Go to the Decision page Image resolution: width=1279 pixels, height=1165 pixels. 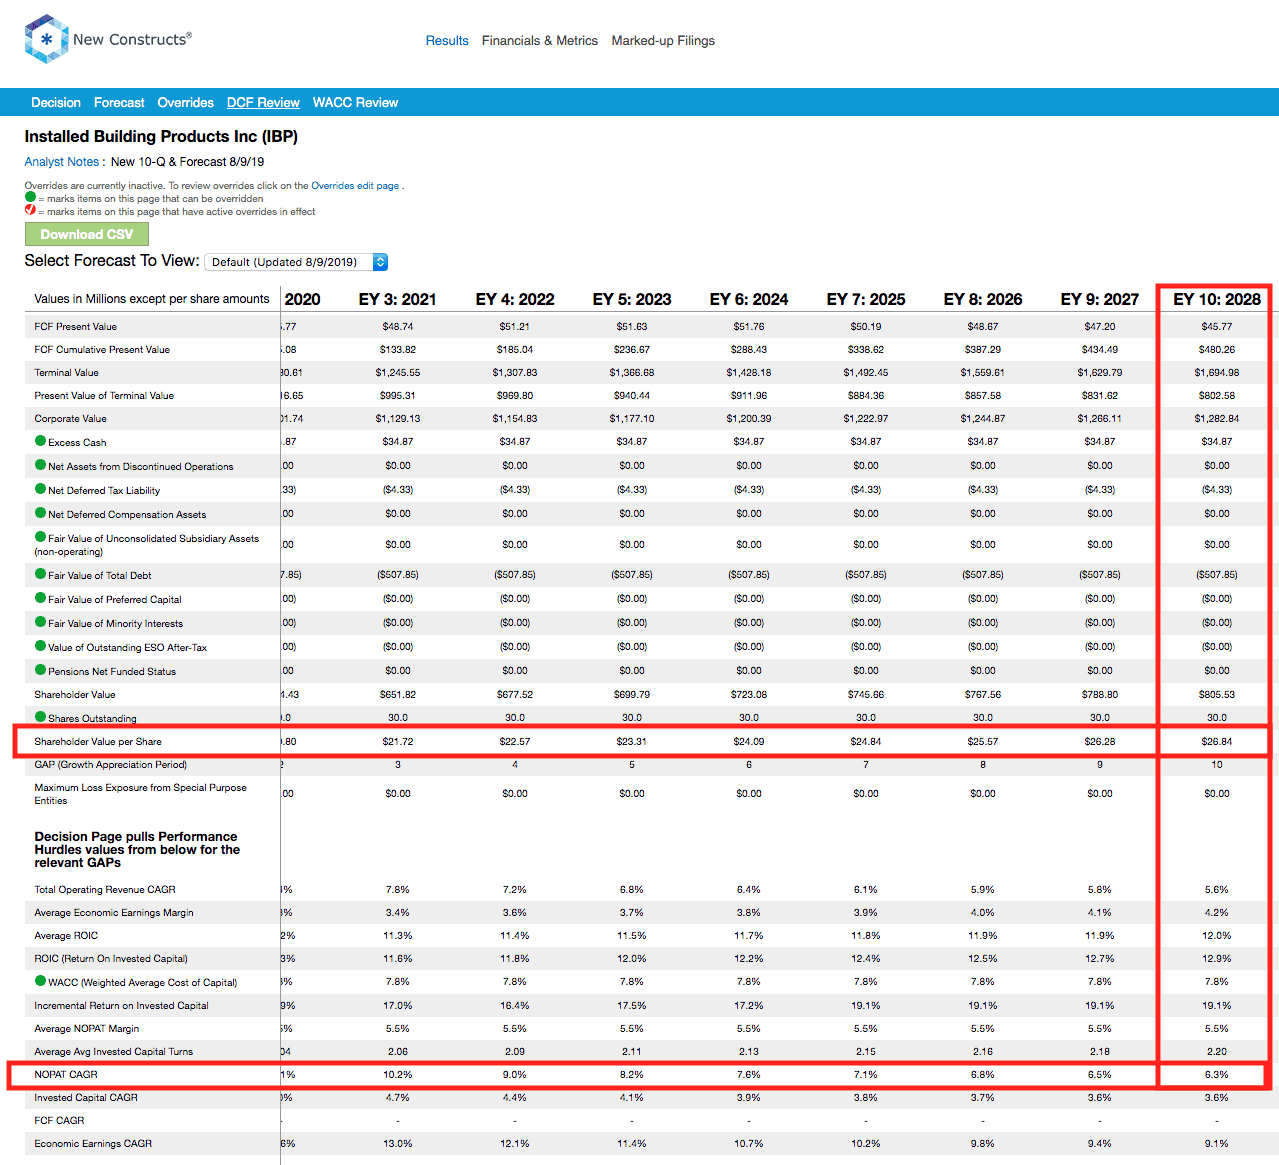56,103
